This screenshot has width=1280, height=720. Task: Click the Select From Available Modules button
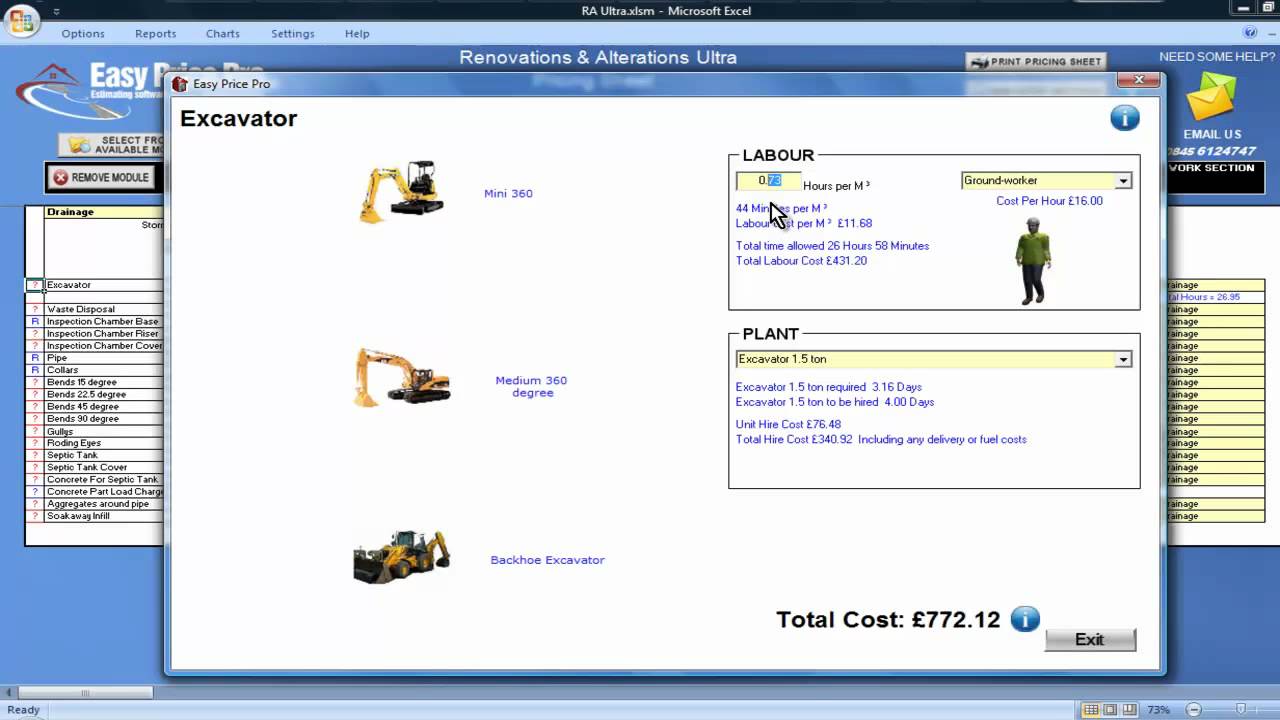[x=111, y=145]
